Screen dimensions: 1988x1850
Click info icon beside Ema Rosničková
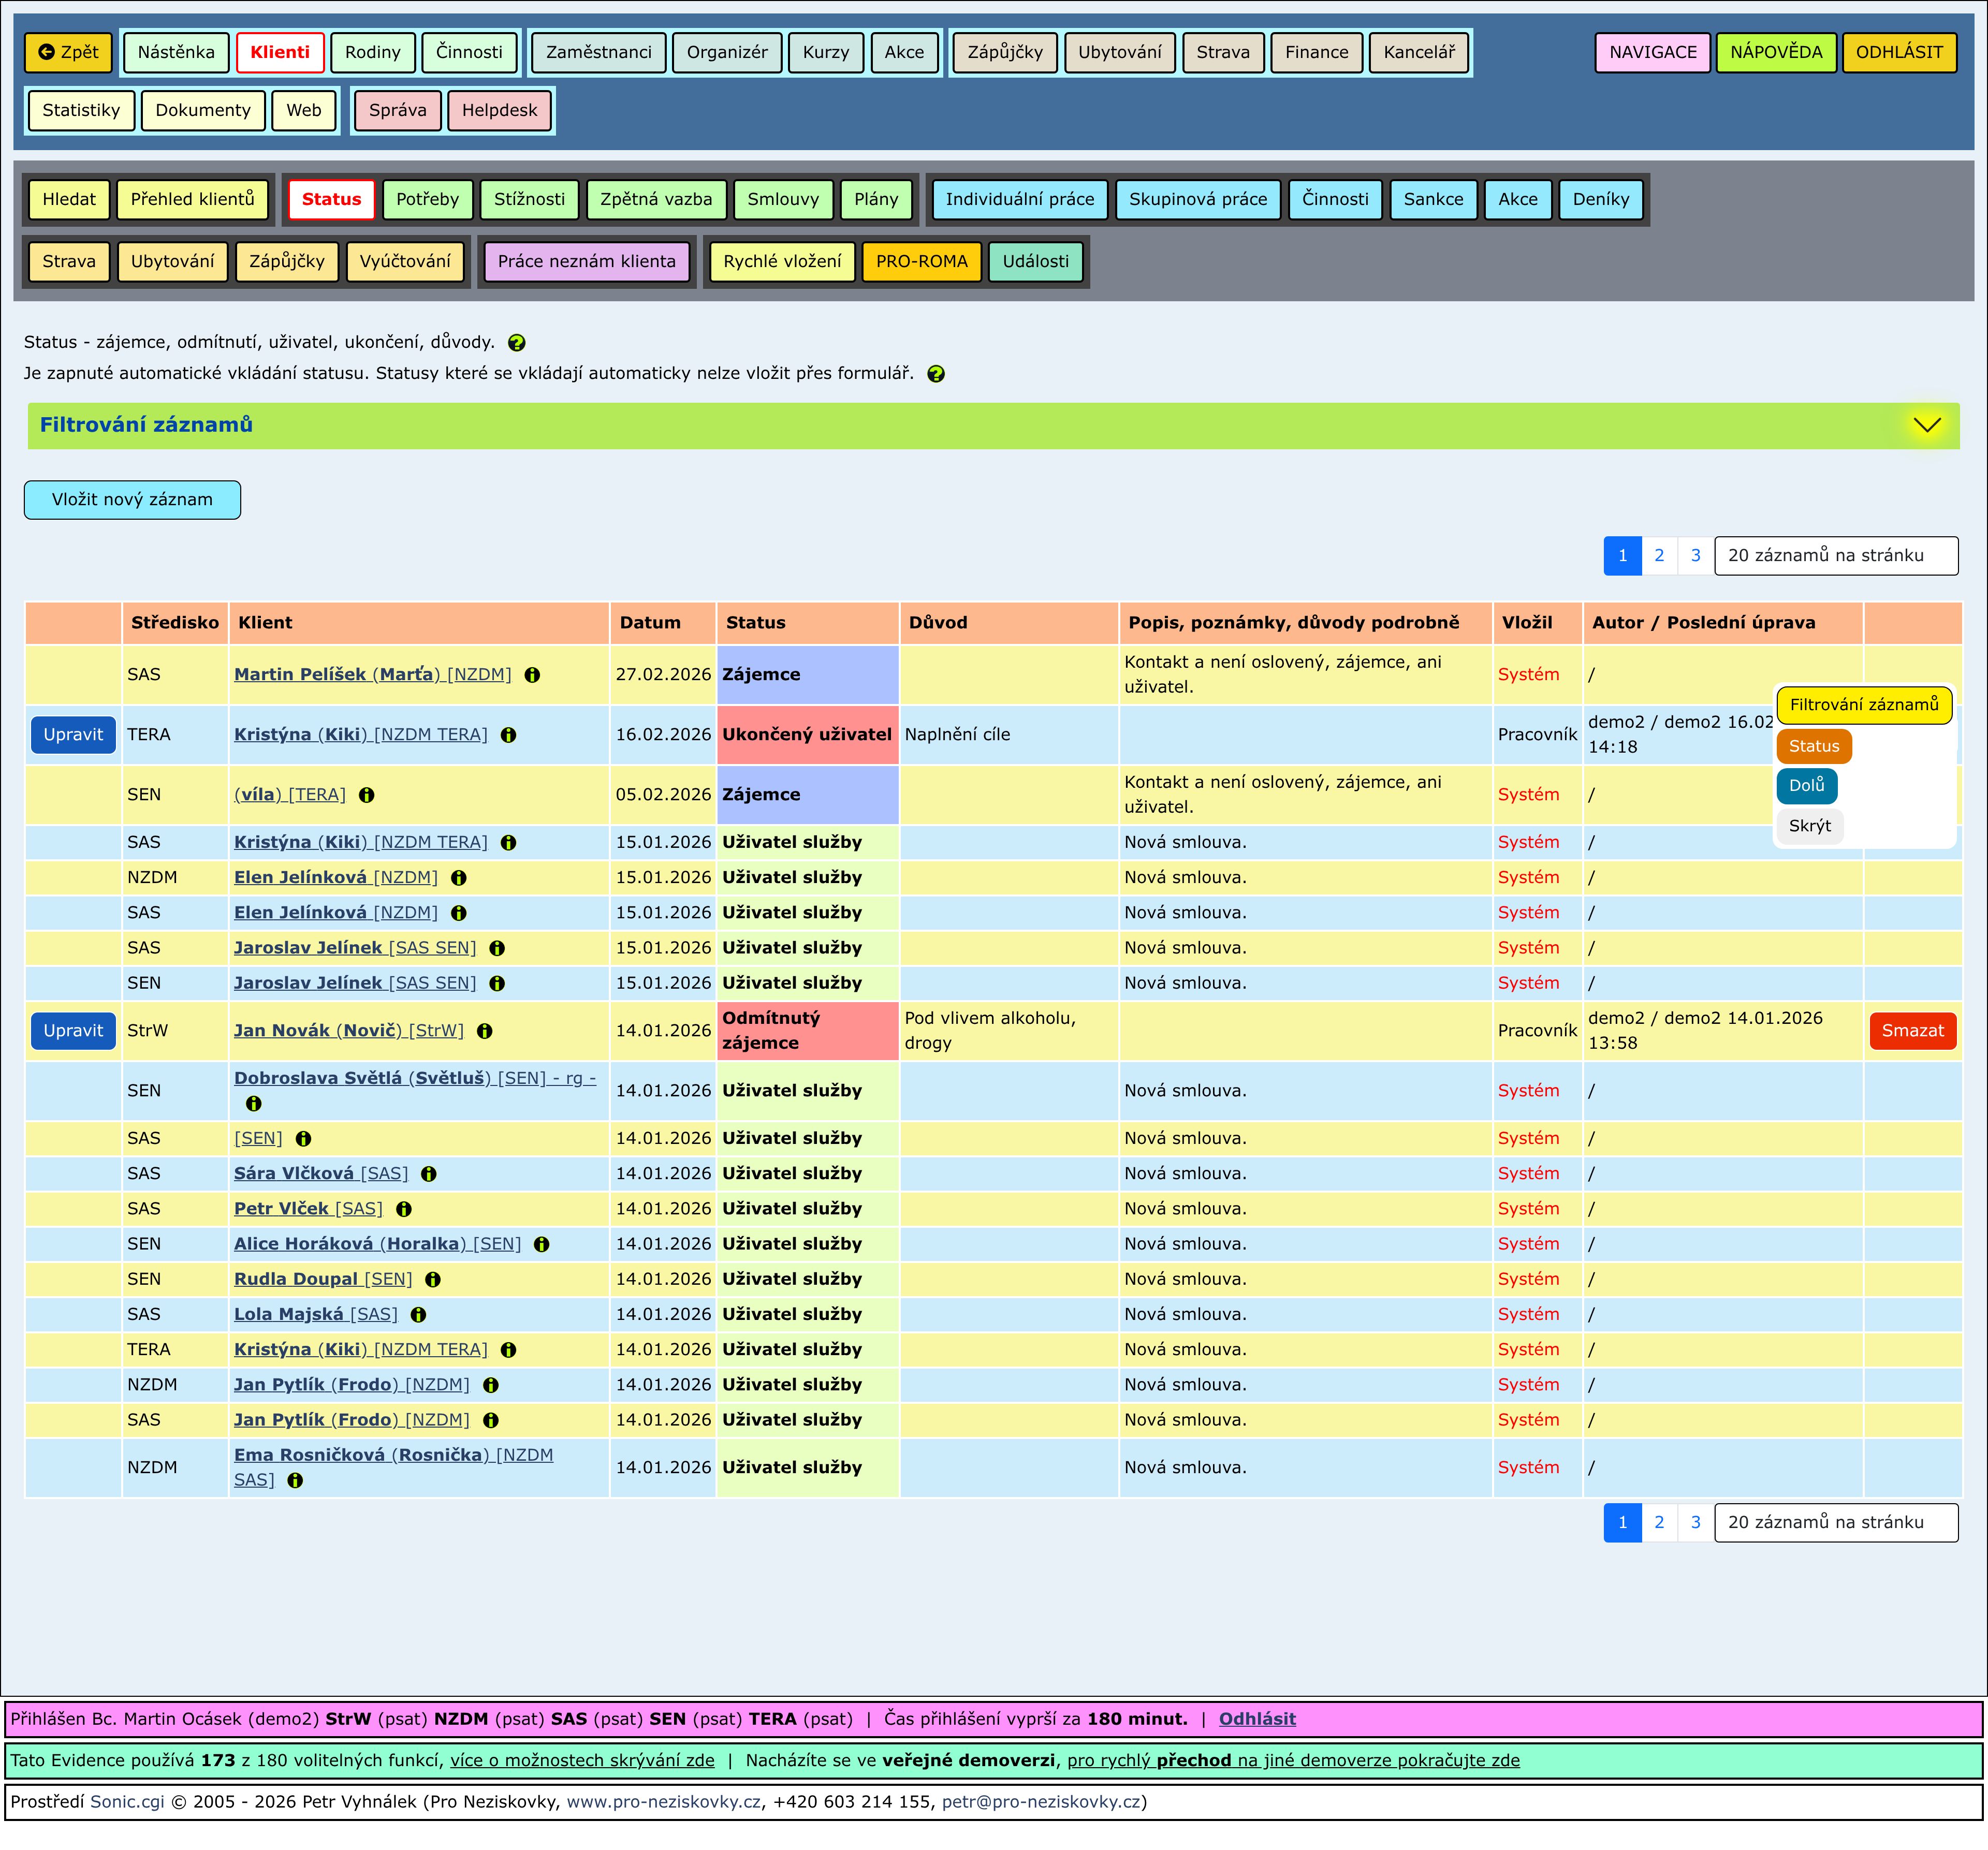coord(295,1481)
